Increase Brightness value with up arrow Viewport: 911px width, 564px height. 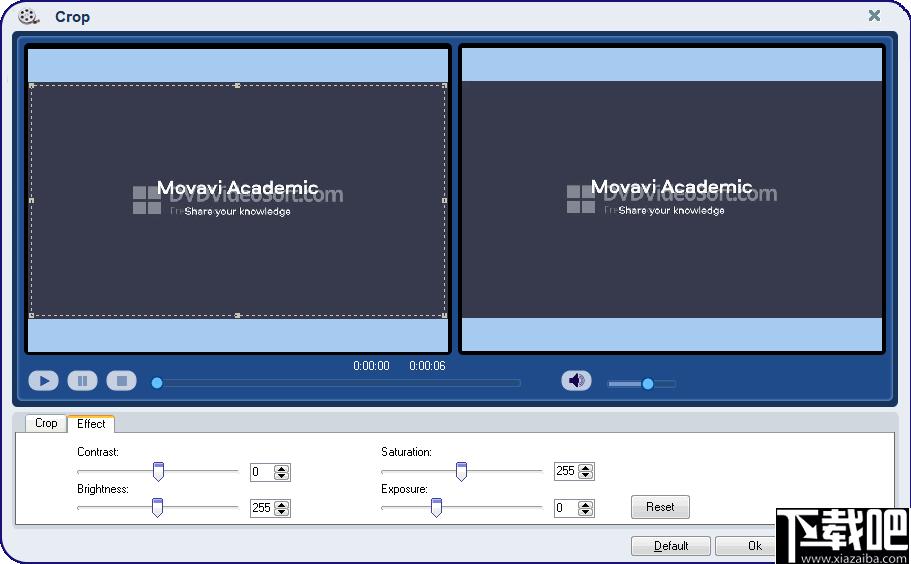click(x=282, y=505)
